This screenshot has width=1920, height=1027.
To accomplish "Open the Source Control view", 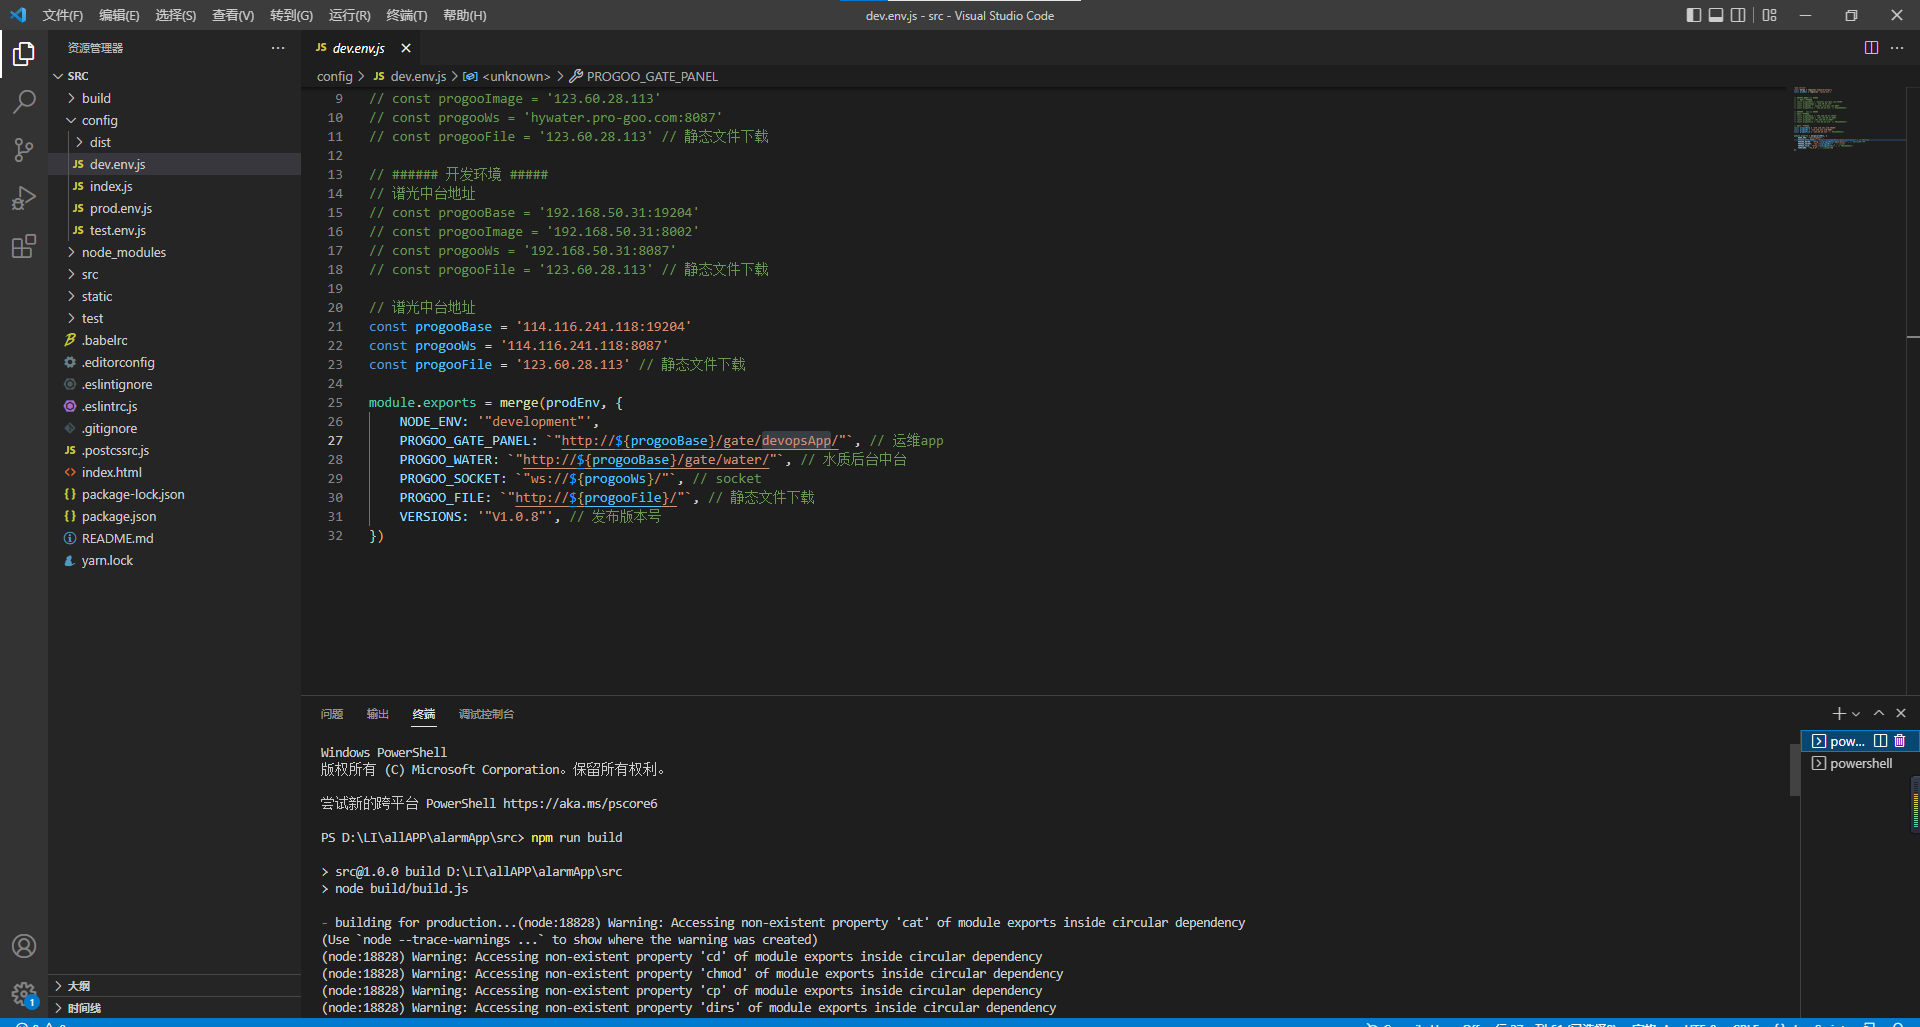I will pyautogui.click(x=24, y=150).
